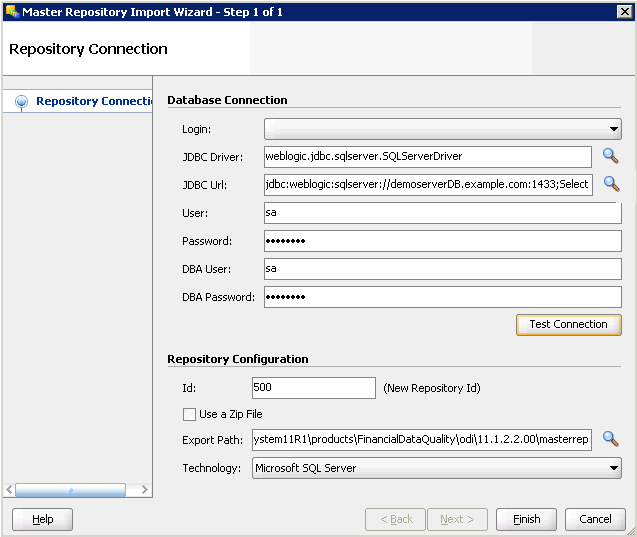Enable the Use a Zip File checkbox
The height and width of the screenshot is (537, 637).
[x=189, y=414]
